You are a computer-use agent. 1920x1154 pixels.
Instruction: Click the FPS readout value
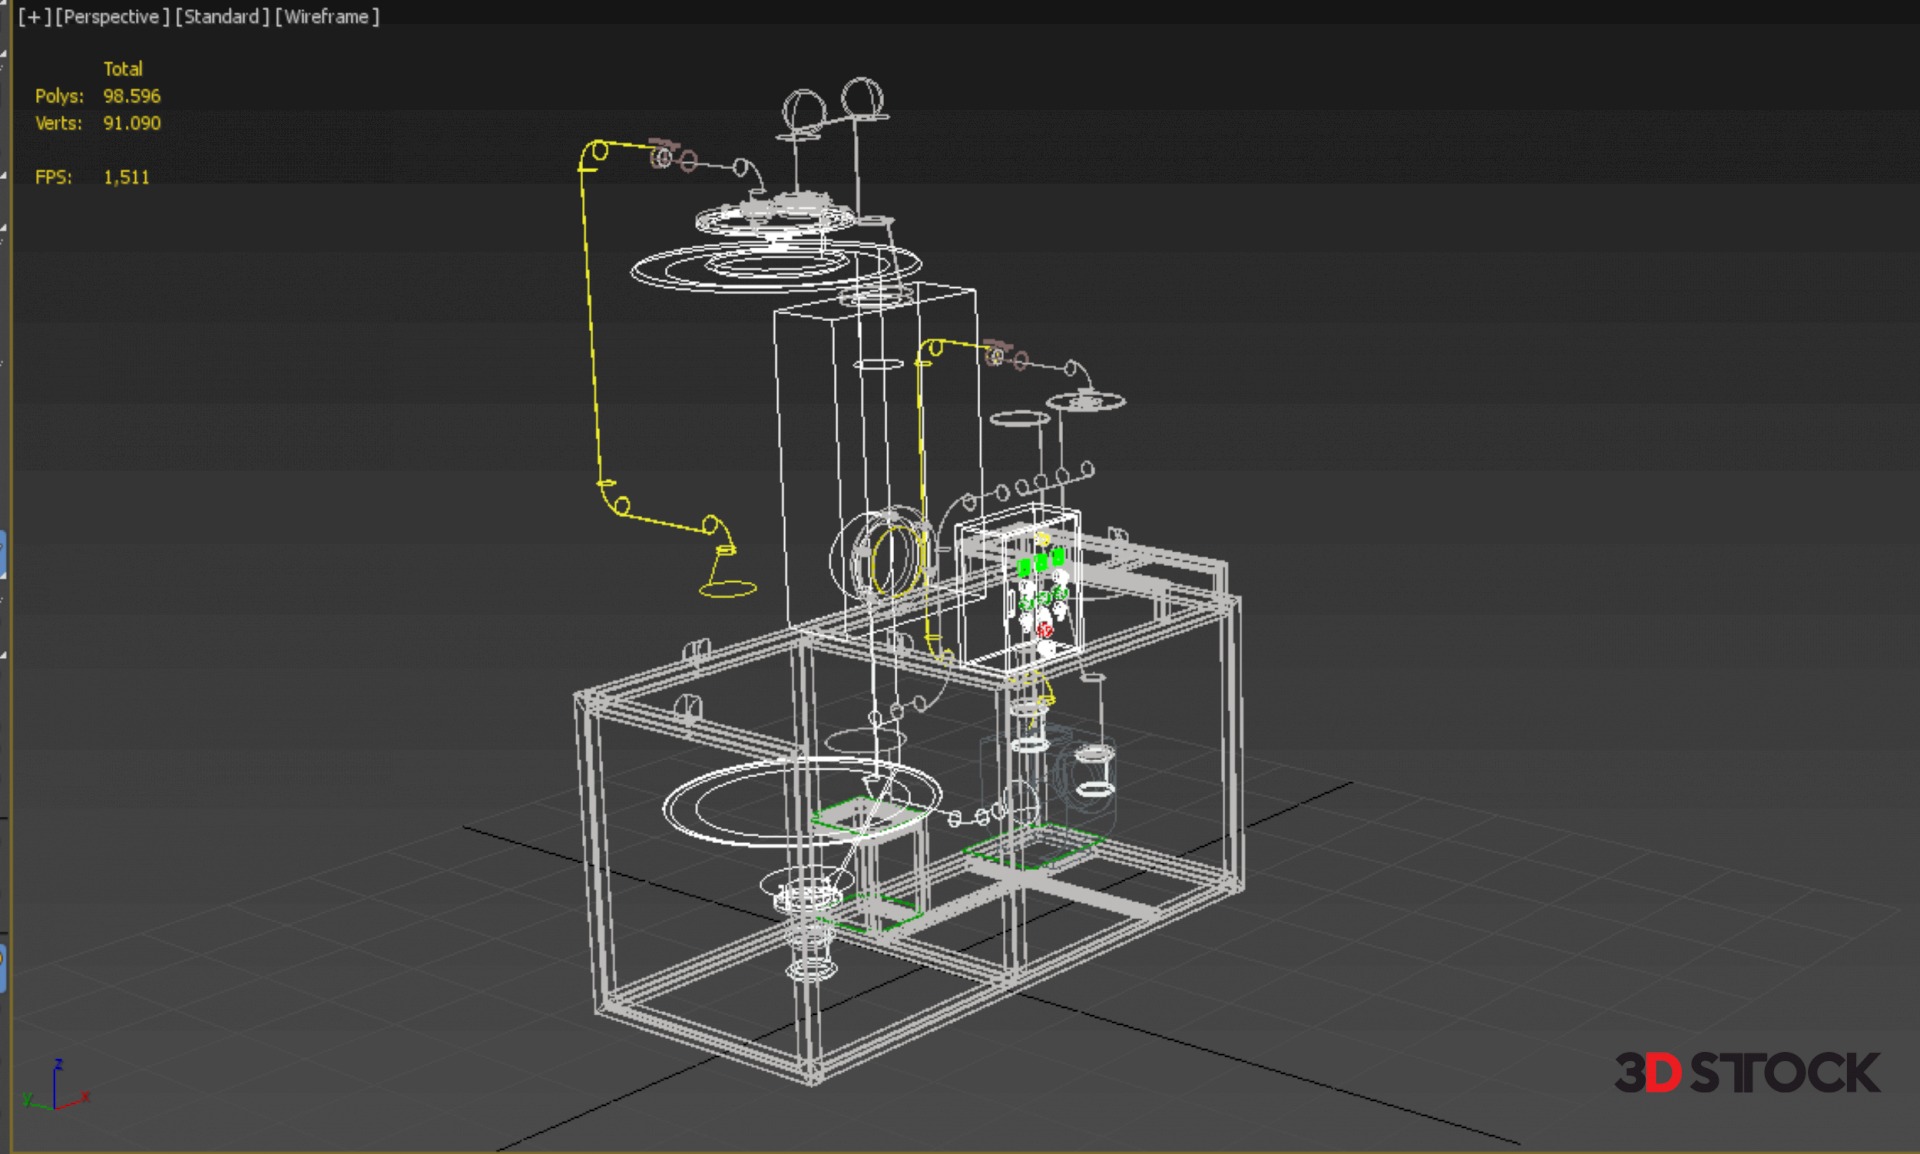coord(126,177)
